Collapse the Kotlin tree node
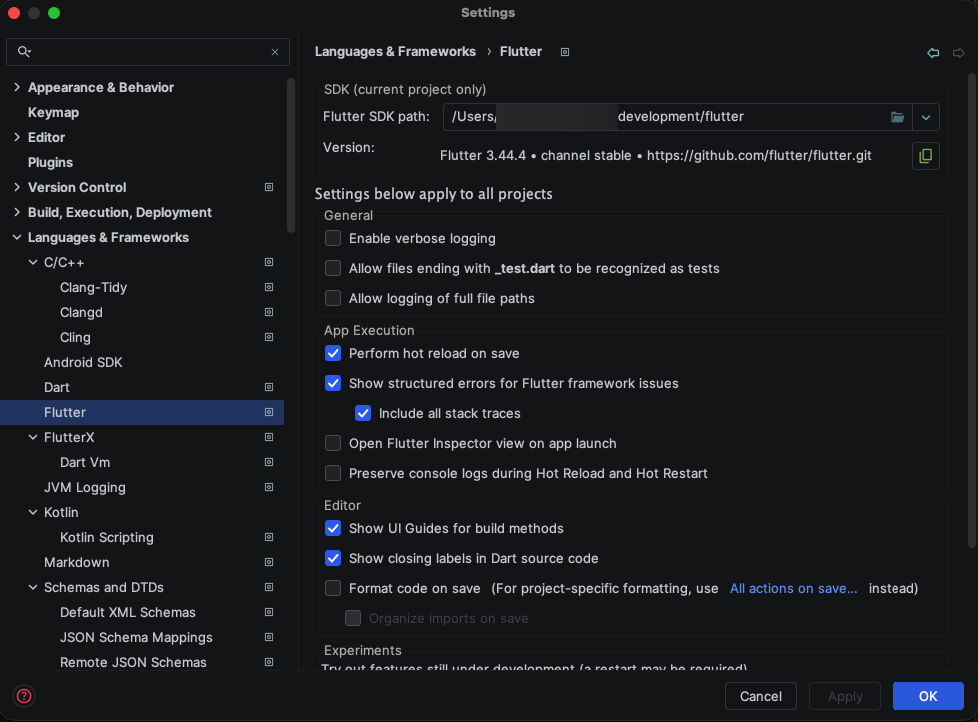This screenshot has height=722, width=978. coord(33,512)
